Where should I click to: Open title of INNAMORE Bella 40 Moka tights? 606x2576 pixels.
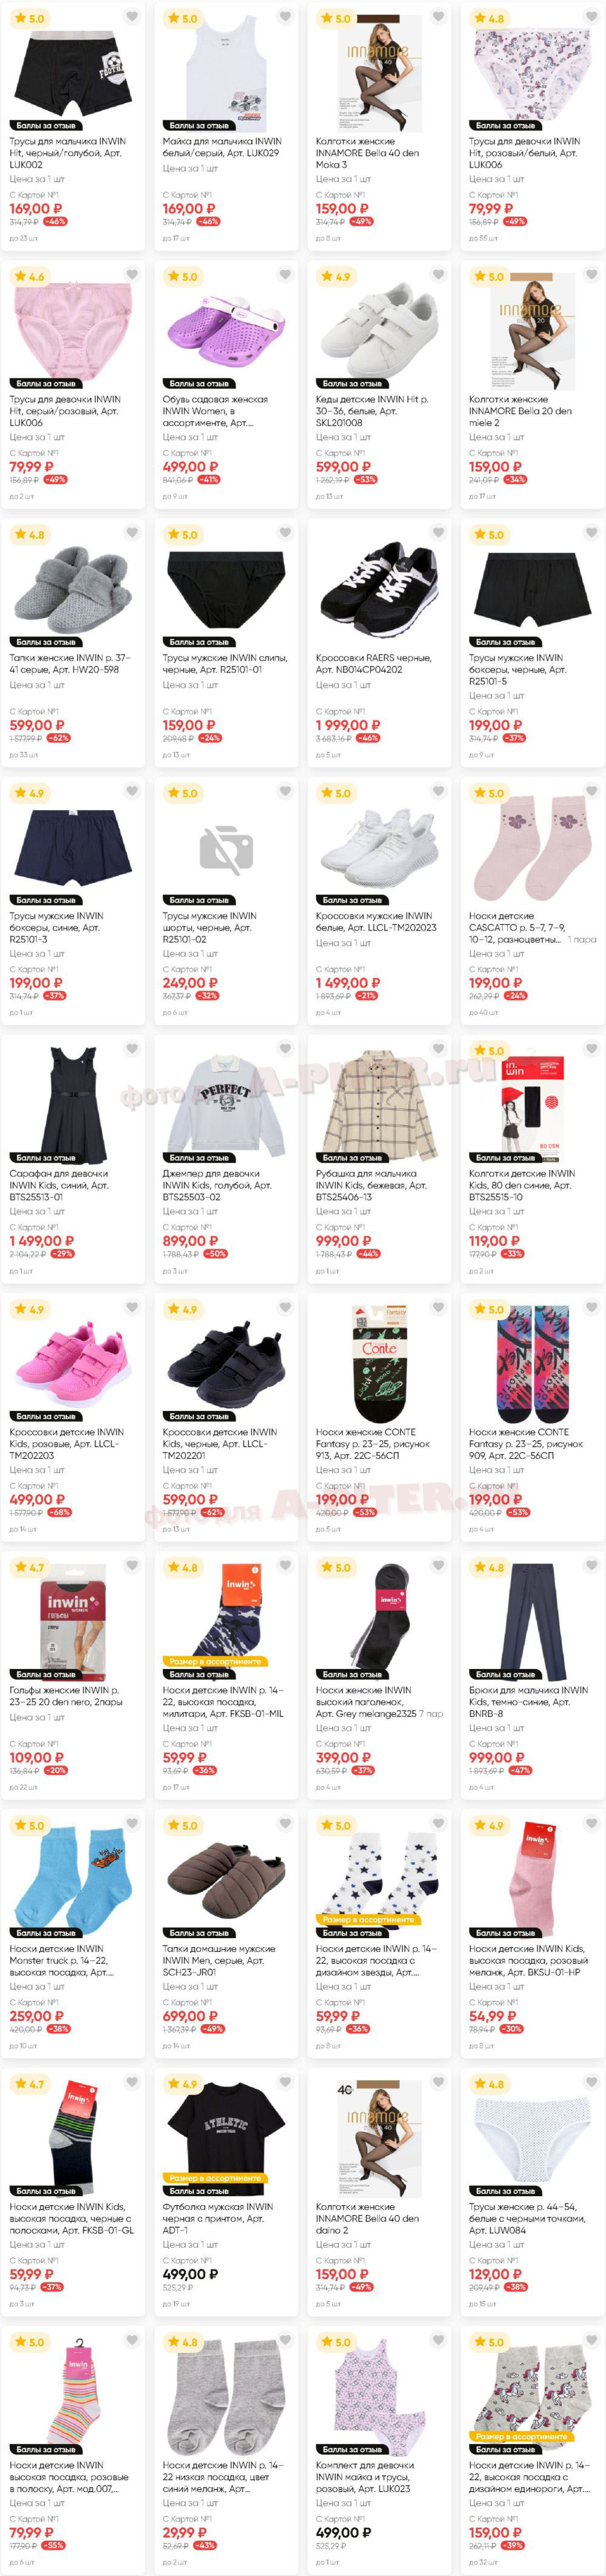[x=367, y=153]
